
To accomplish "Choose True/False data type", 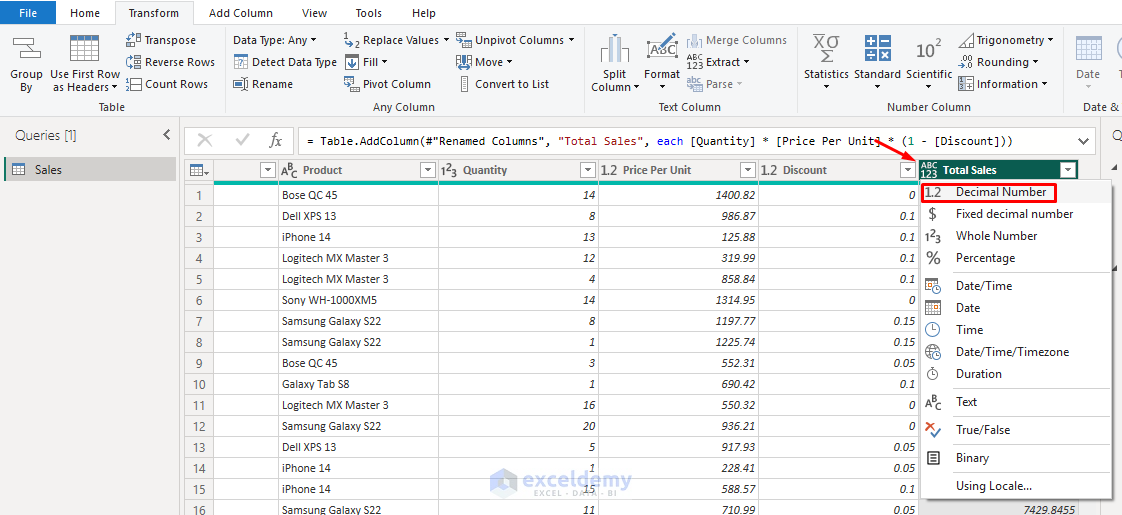I will pyautogui.click(x=1016, y=430).
